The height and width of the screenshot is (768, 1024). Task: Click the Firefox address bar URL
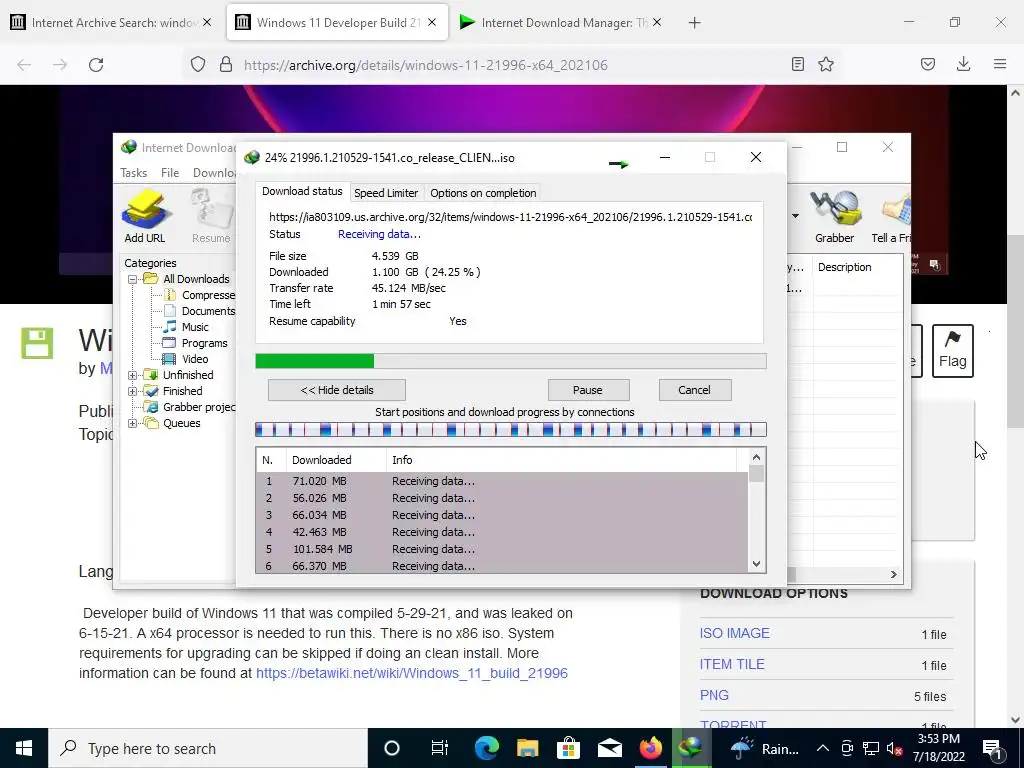point(426,65)
